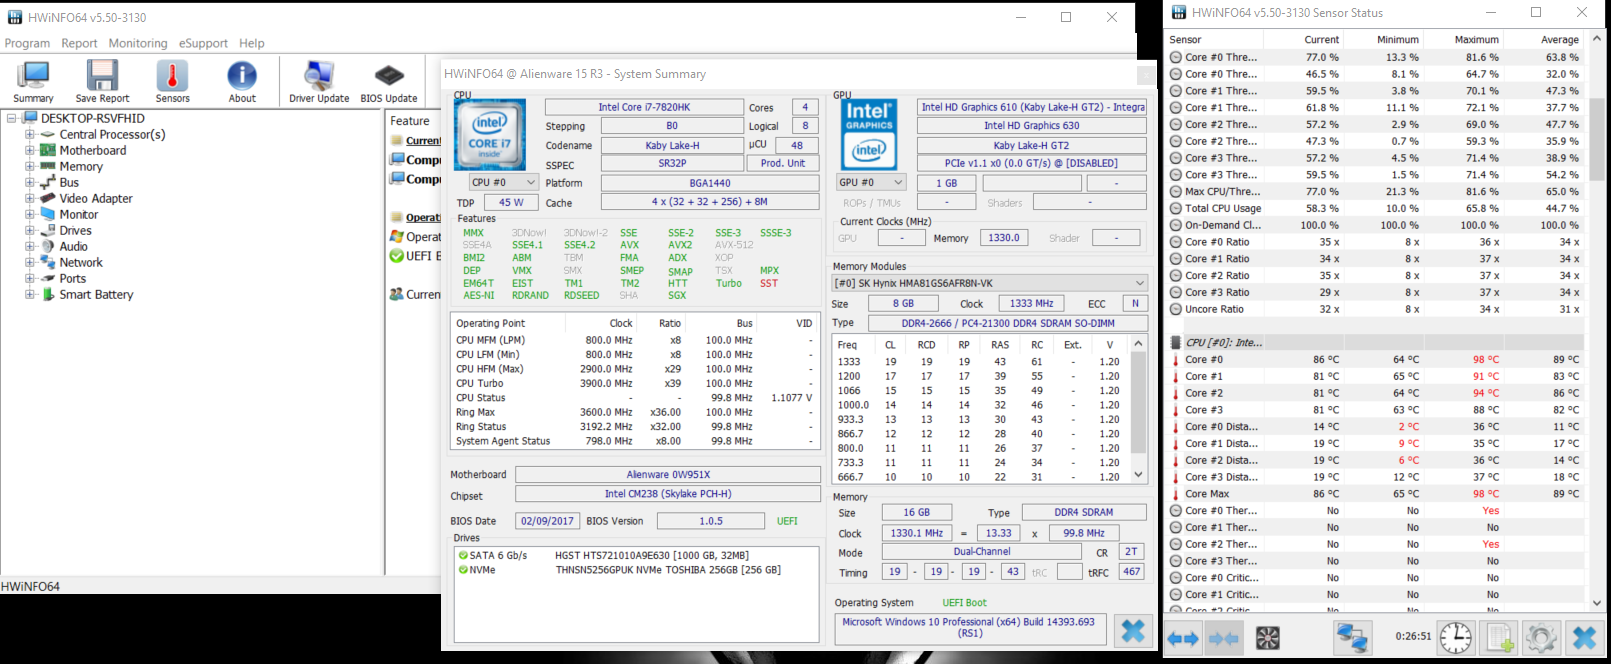Click the expand columns blue arrows button
This screenshot has height=664, width=1611.
coord(1183,637)
